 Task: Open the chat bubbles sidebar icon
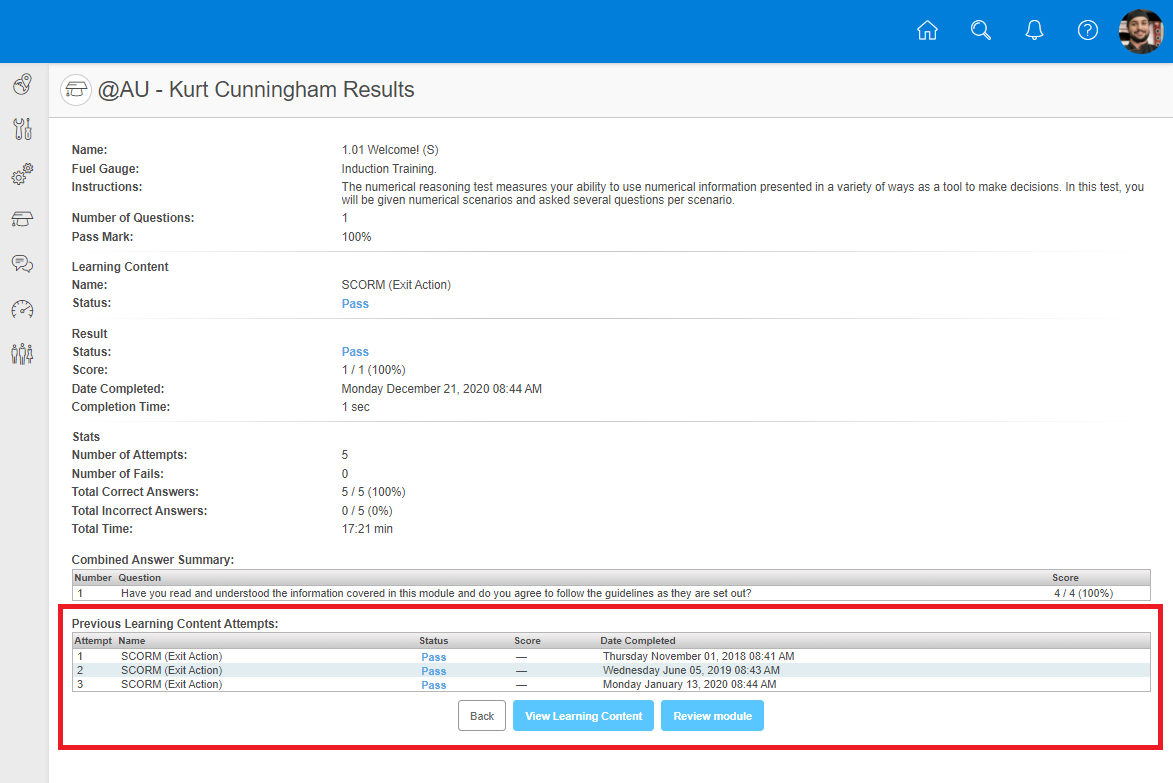pyautogui.click(x=23, y=264)
